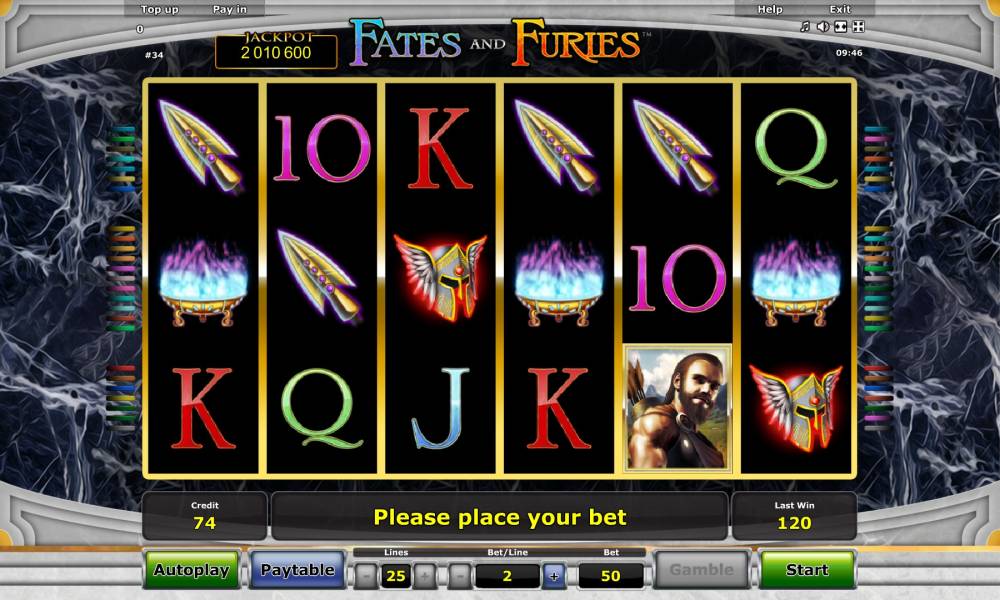Viewport: 1000px width, 600px height.
Task: Increase number of Lines with plus
Action: 425,576
